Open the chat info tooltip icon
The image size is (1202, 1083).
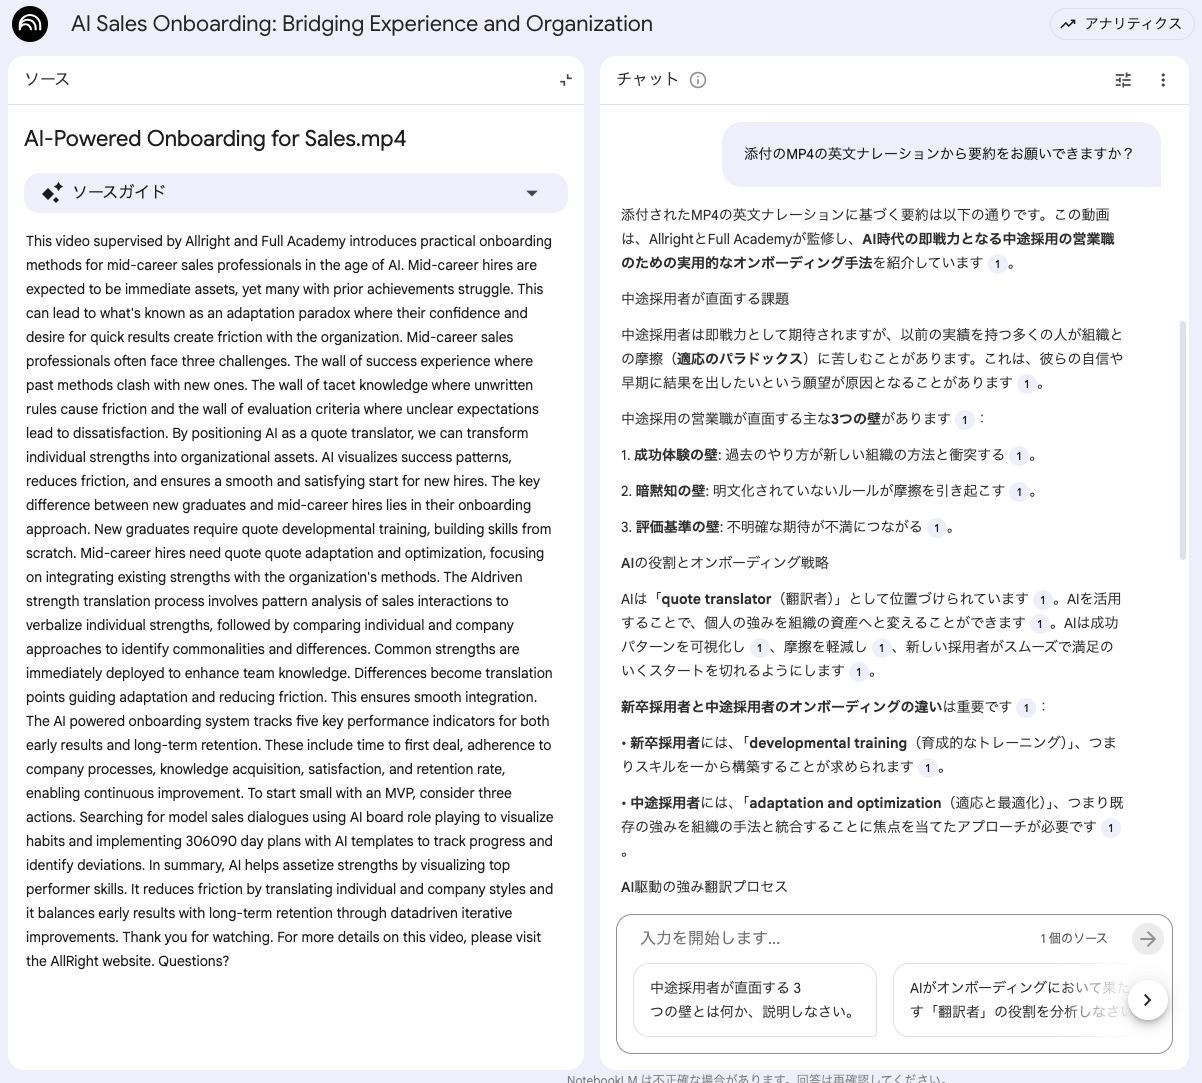coord(698,80)
